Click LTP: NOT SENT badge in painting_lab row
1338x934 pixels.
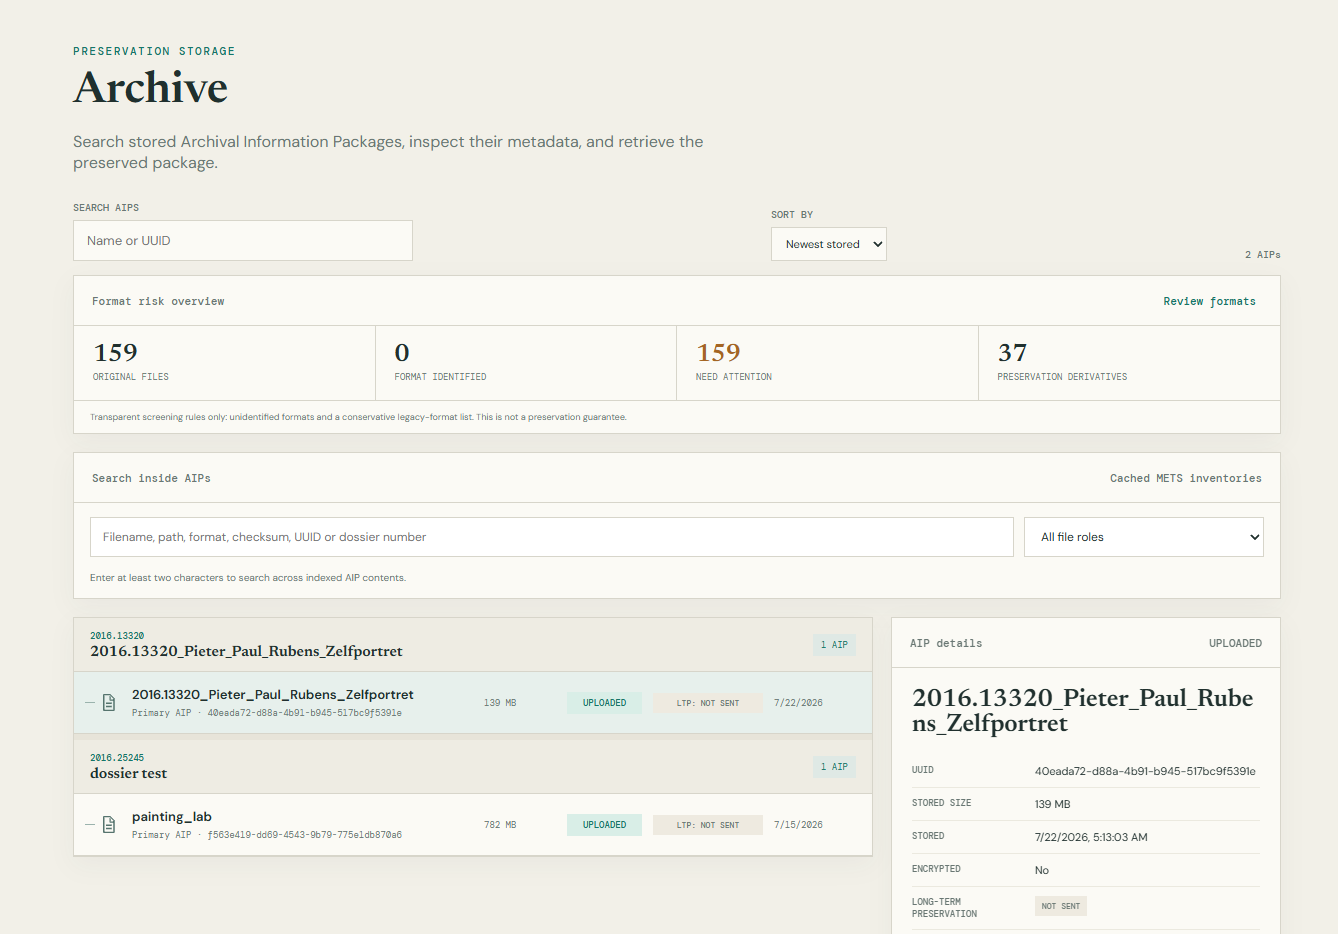708,825
